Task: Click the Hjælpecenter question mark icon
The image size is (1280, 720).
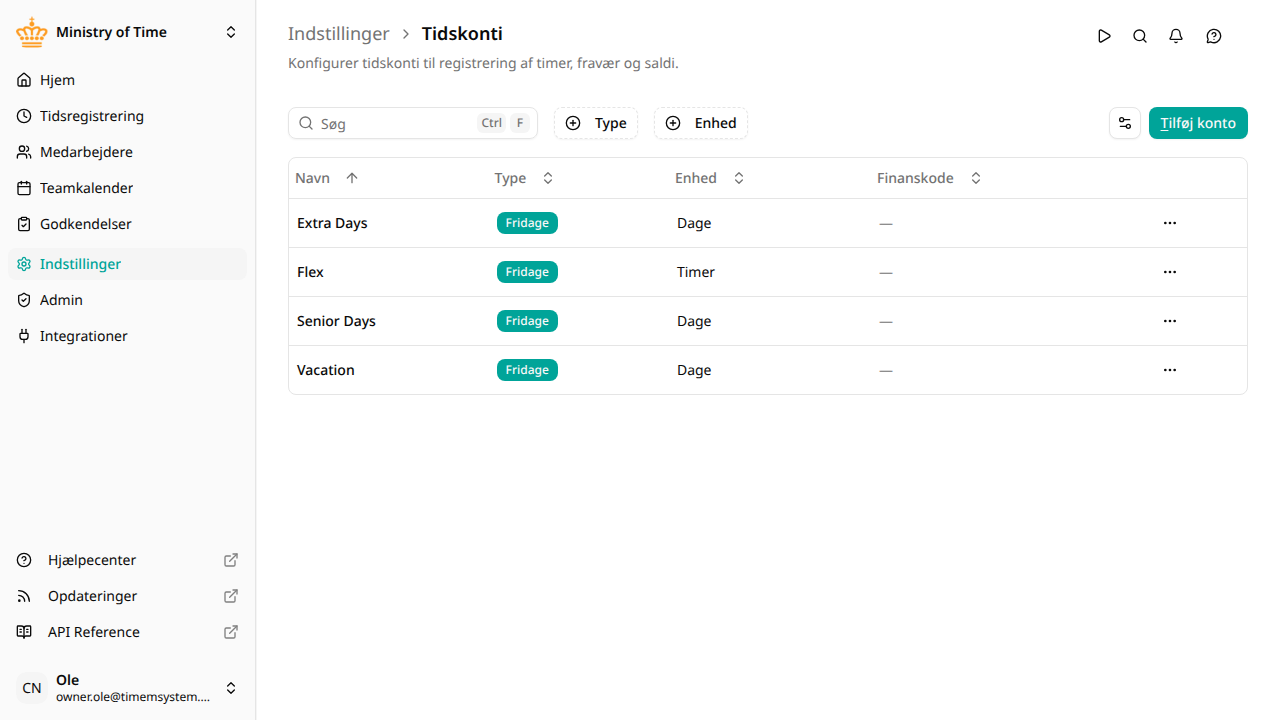Action: point(24,560)
